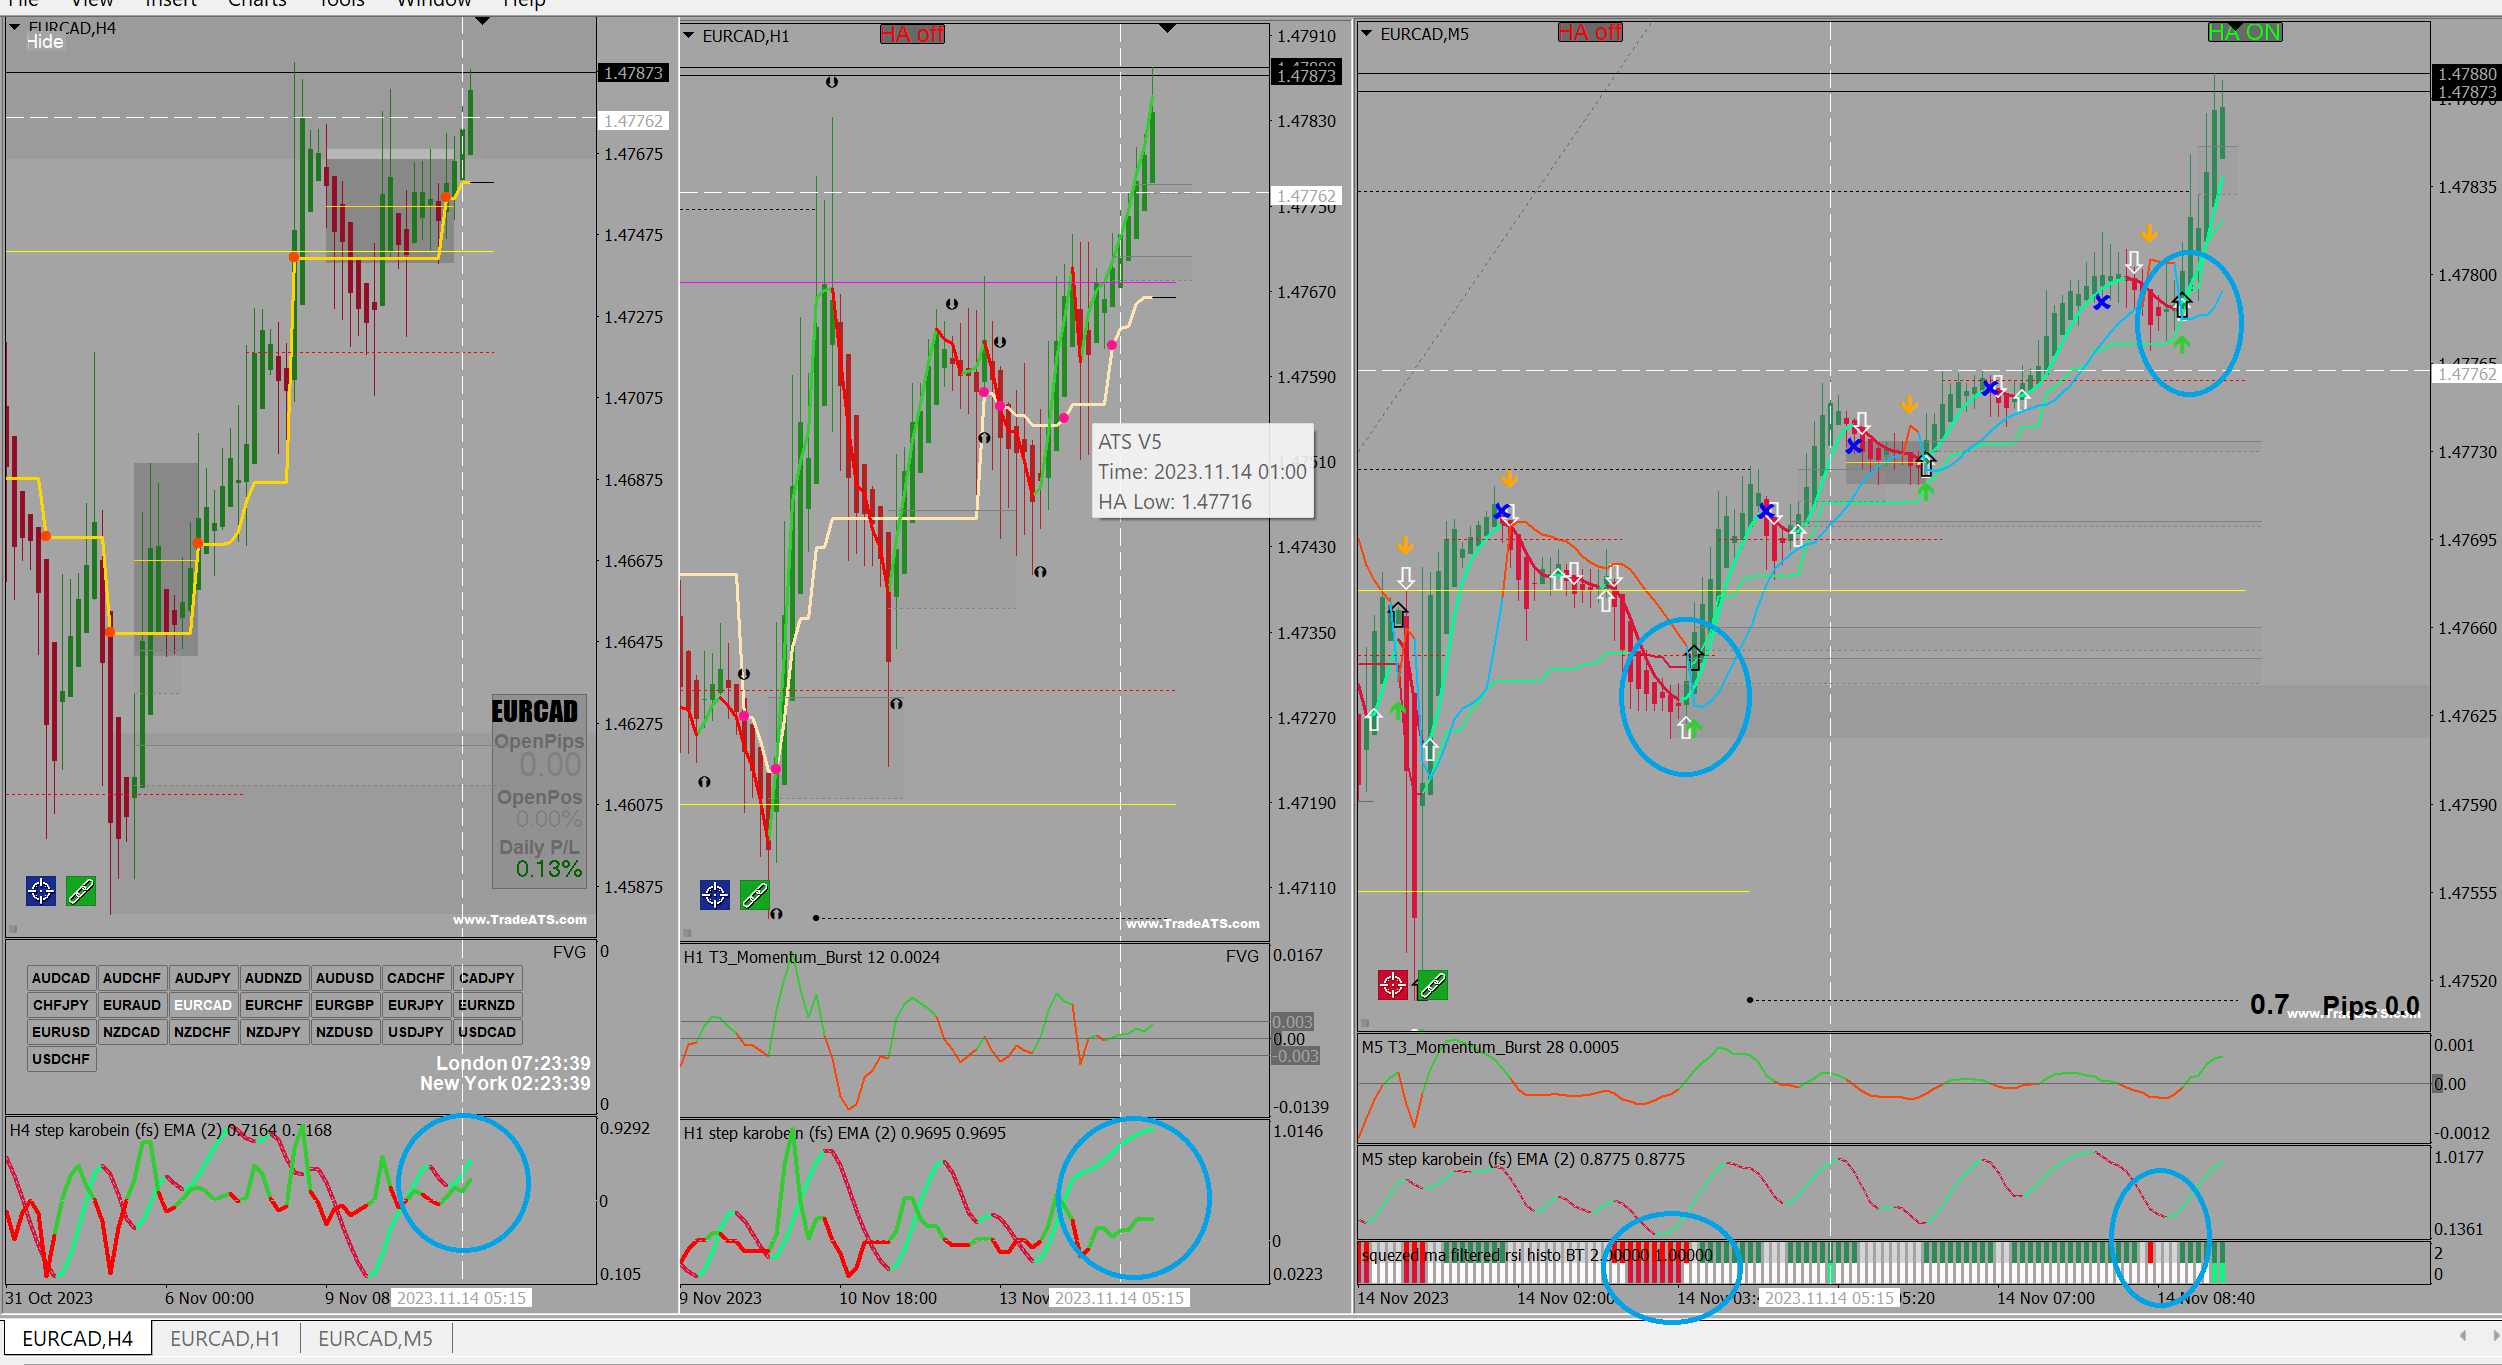Select the EURUSD symbol button

(61, 1032)
